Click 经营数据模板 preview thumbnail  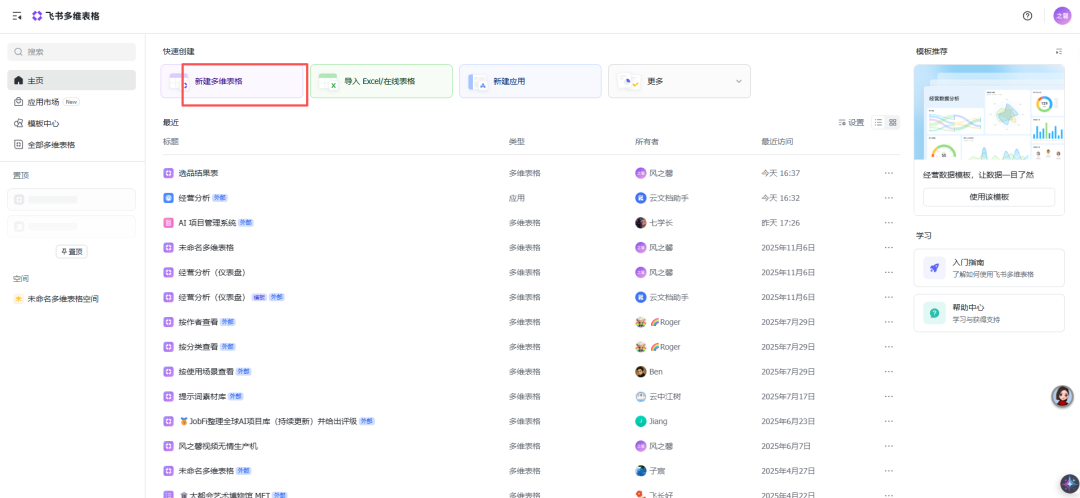coord(988,112)
